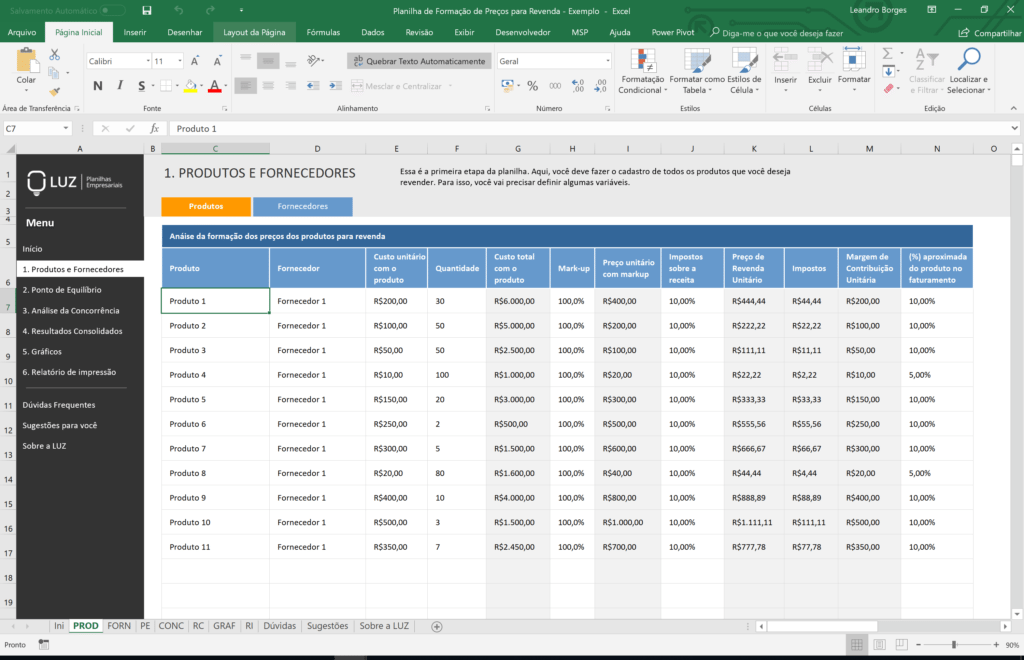Open the Fórmulas ribbon tab

tap(323, 32)
